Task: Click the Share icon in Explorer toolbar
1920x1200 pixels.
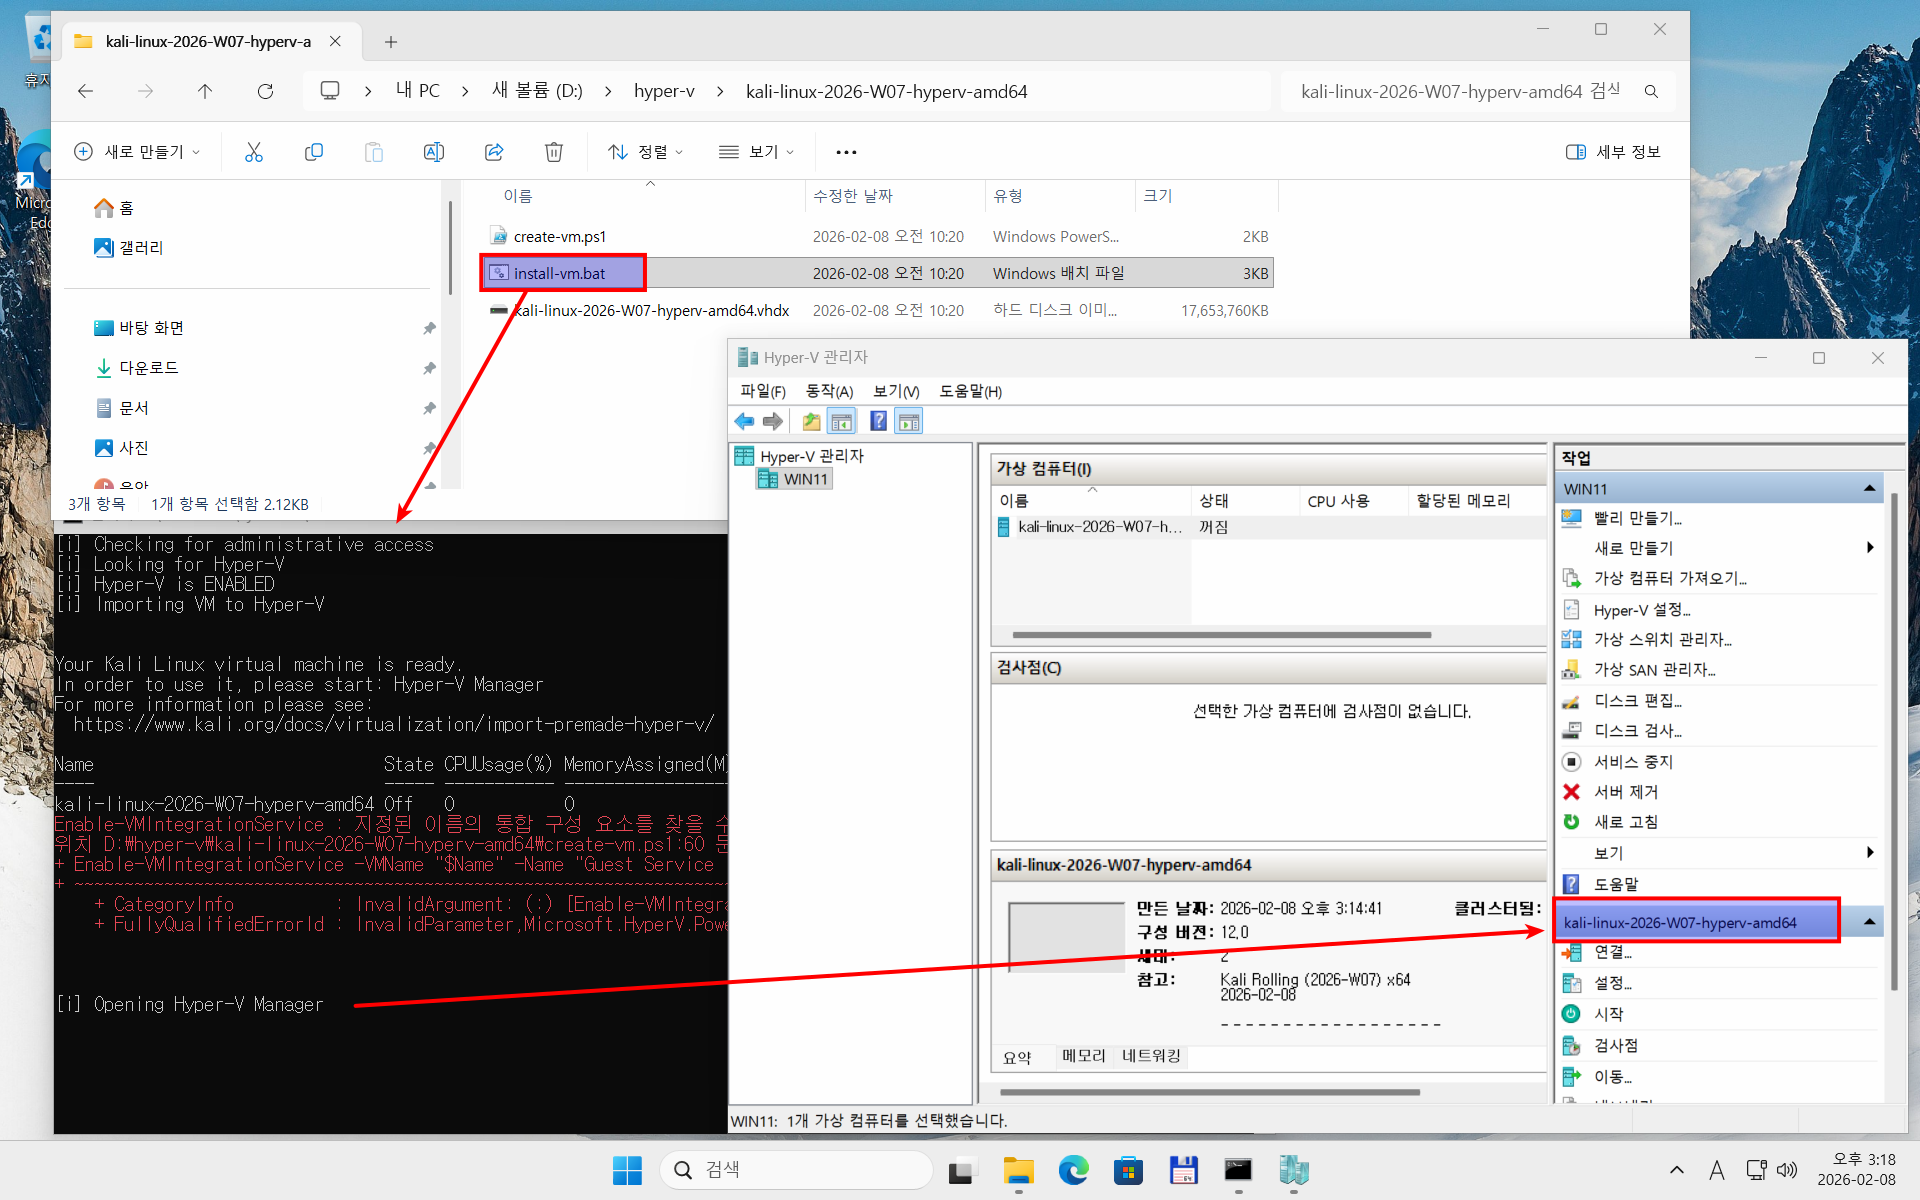Action: pos(494,152)
